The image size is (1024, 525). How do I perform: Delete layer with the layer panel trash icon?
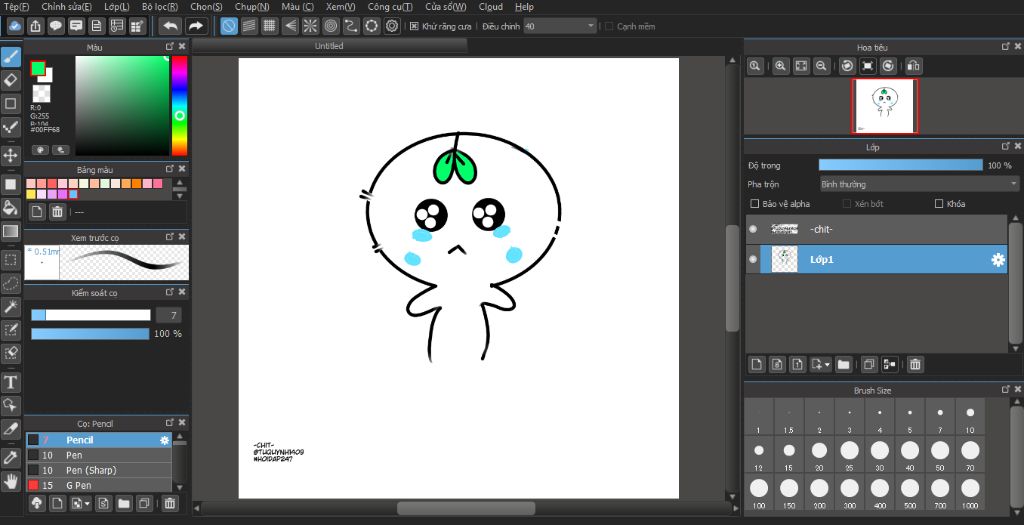(915, 364)
